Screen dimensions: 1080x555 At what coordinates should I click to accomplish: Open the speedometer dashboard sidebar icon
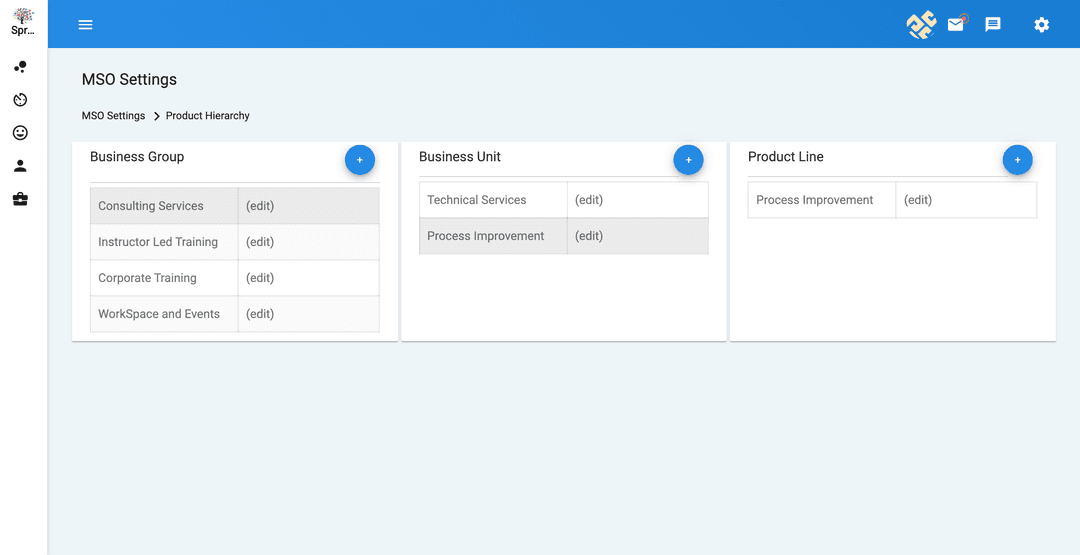point(21,100)
